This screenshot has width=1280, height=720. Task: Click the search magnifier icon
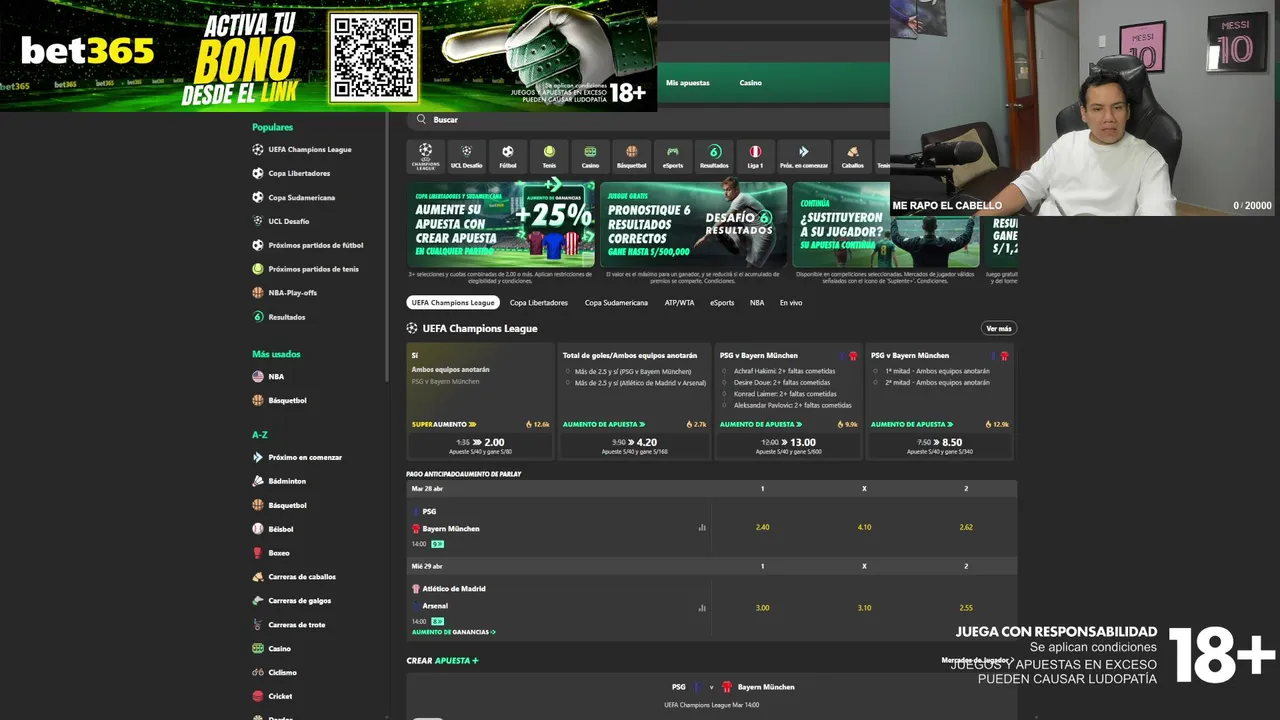coord(422,120)
